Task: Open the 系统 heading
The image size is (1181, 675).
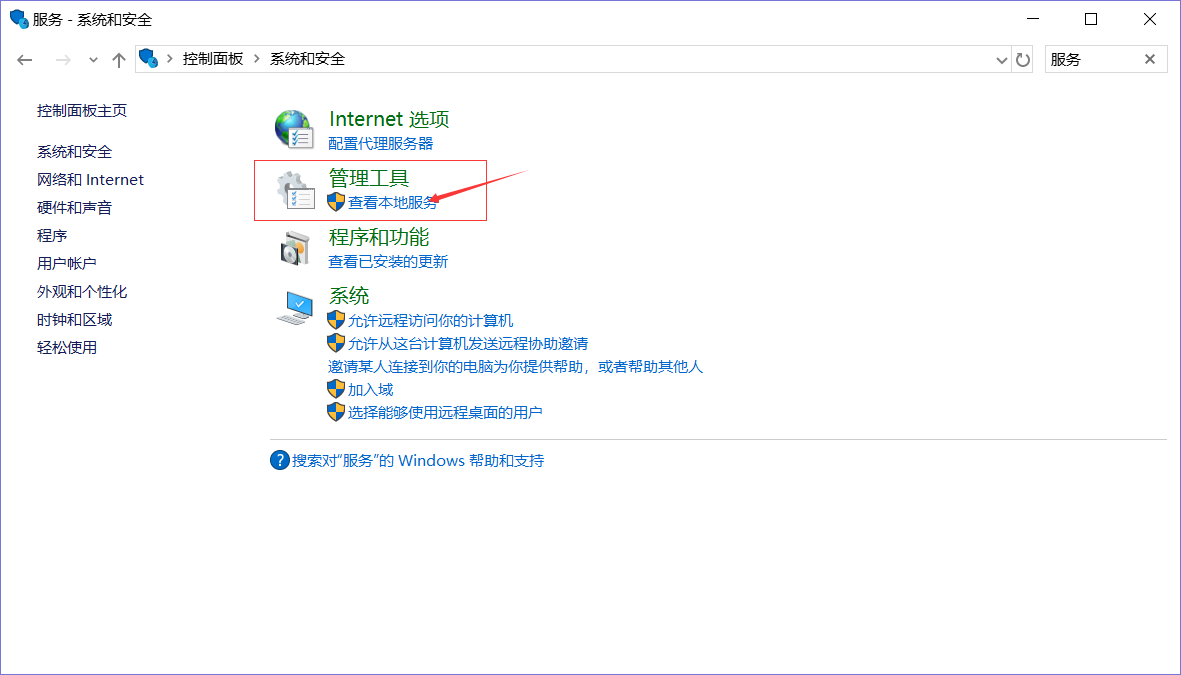Action: [349, 295]
